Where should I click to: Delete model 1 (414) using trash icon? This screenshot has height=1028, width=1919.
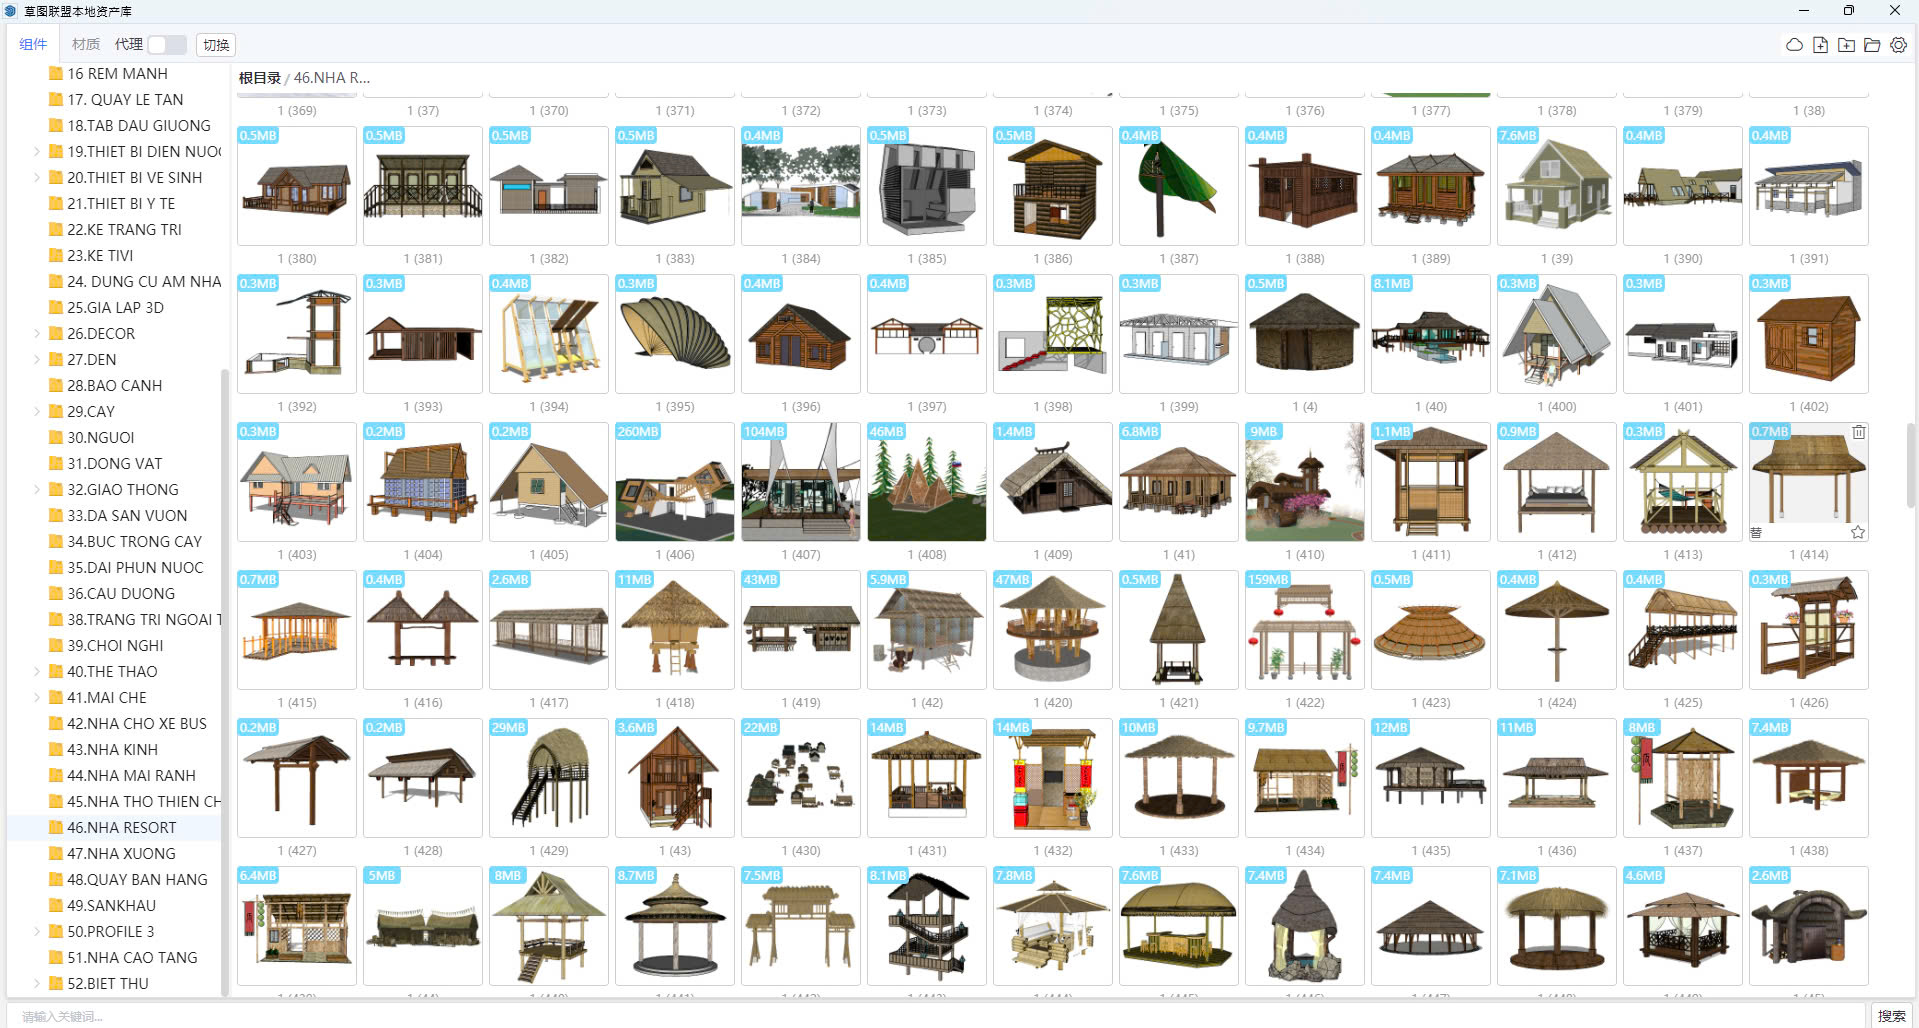pyautogui.click(x=1858, y=432)
